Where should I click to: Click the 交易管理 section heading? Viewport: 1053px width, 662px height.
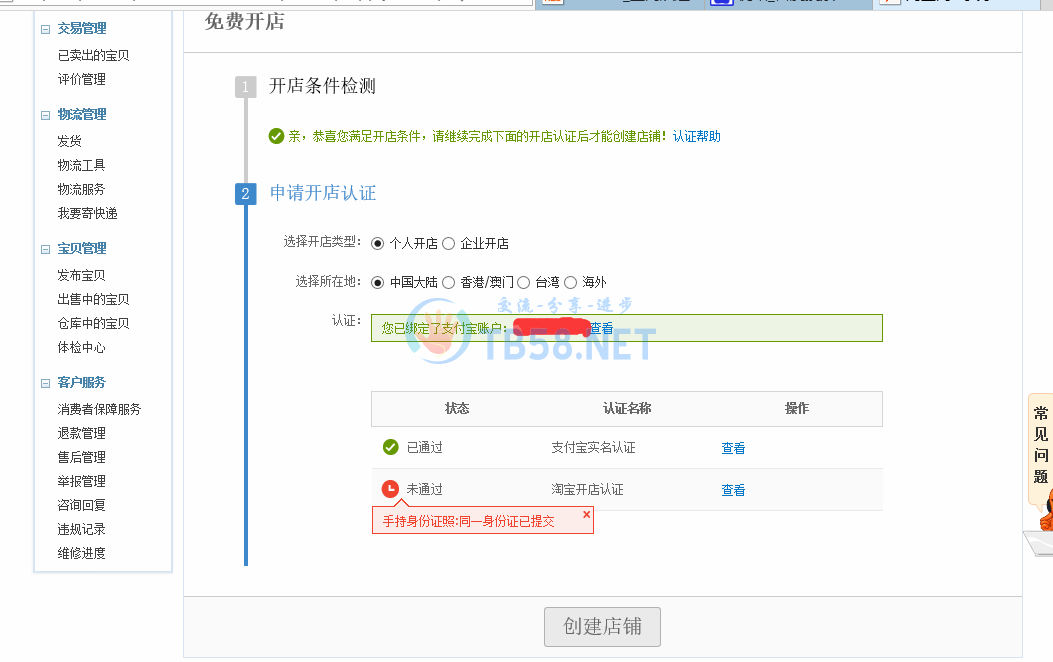click(82, 28)
